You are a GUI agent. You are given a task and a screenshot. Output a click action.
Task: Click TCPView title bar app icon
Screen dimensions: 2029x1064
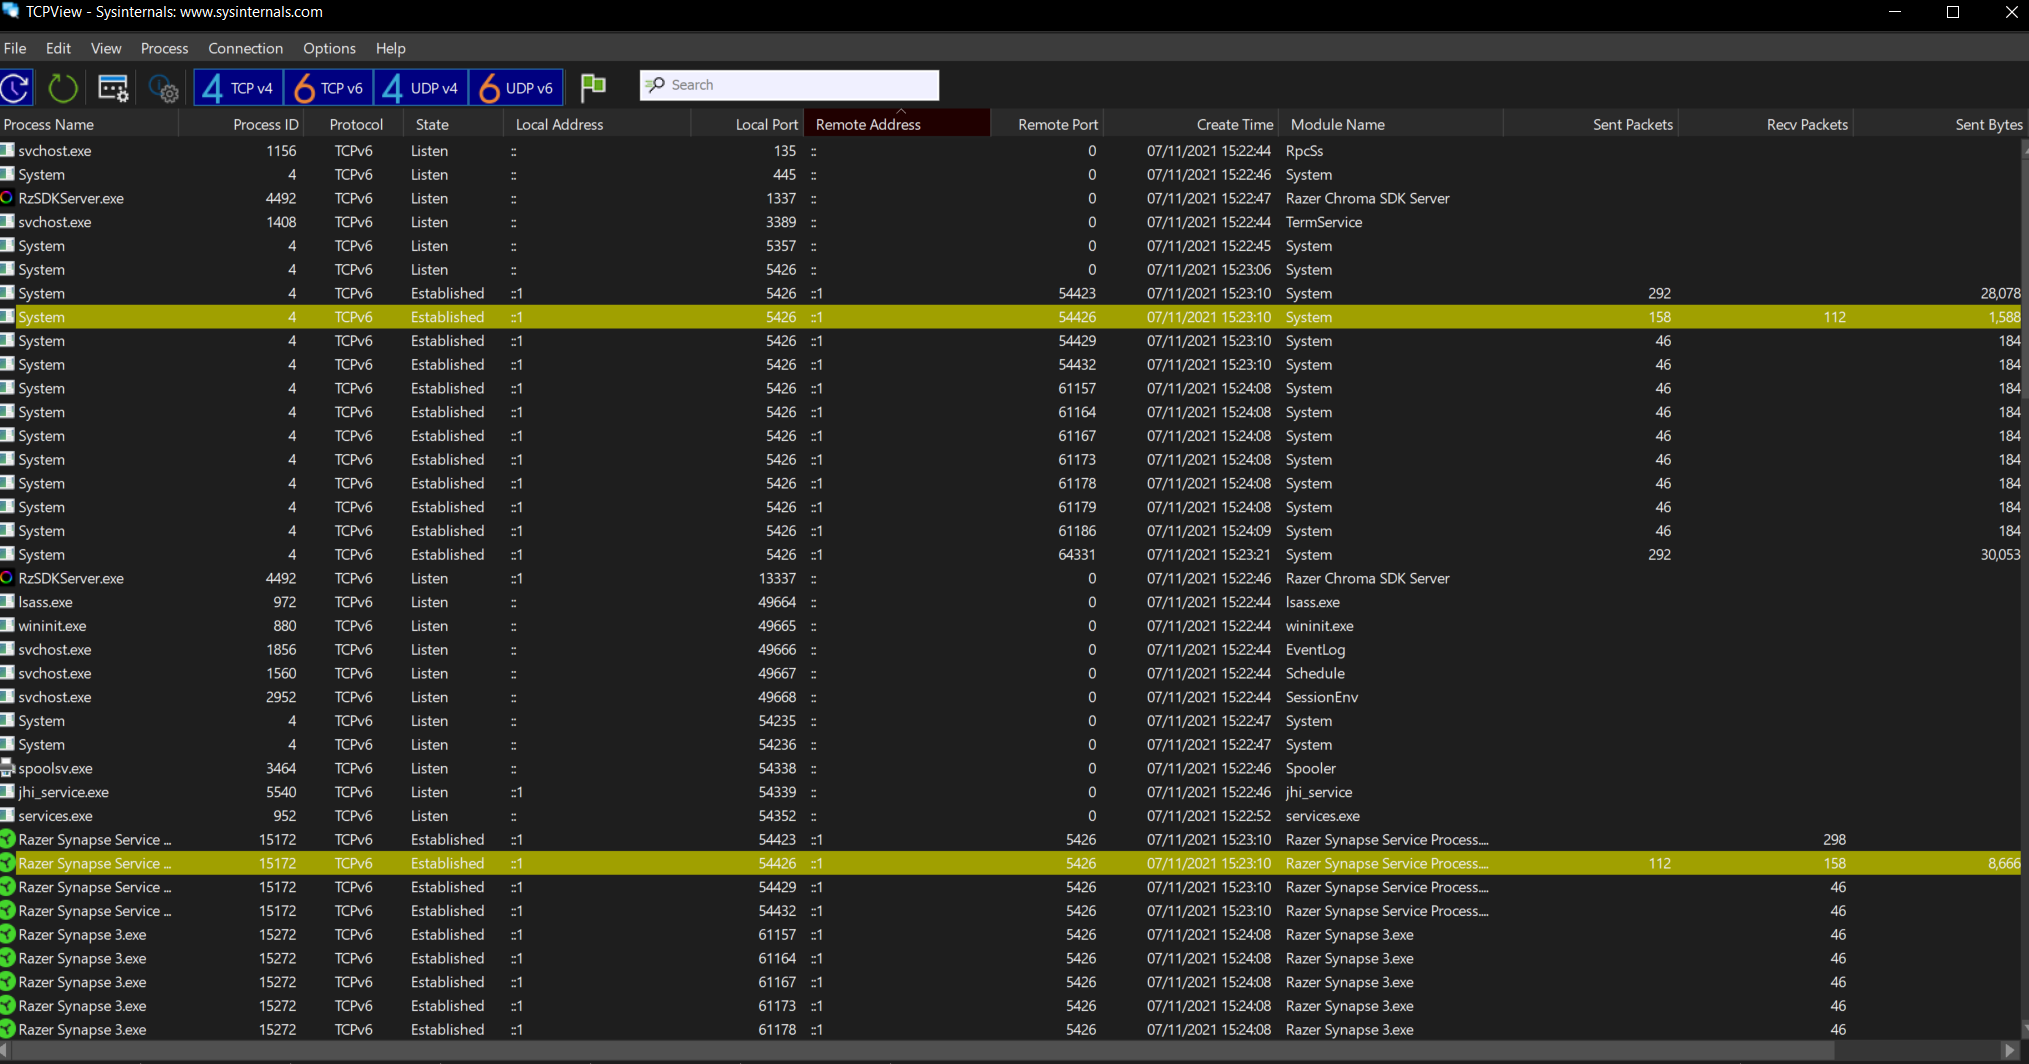point(11,11)
